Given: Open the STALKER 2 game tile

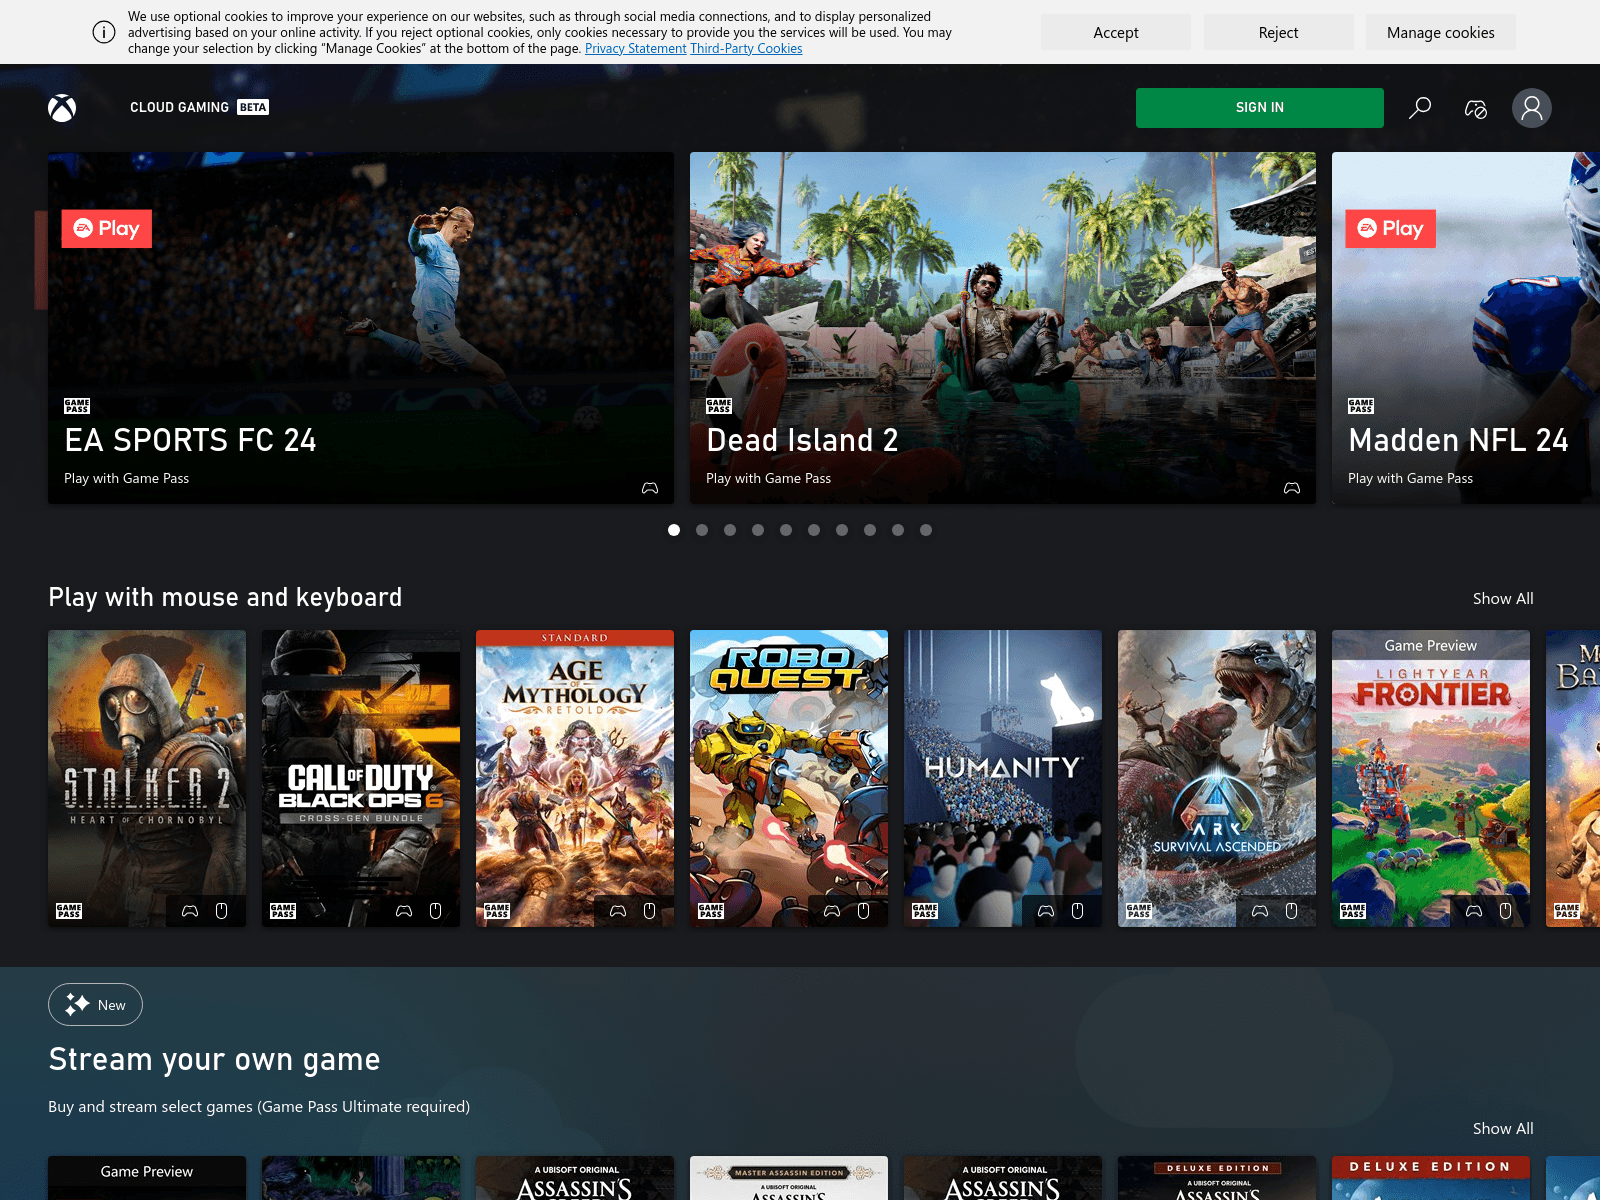Looking at the screenshot, I should click(147, 778).
